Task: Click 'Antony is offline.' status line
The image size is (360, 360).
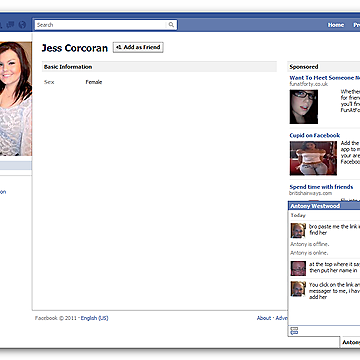Action: (309, 244)
